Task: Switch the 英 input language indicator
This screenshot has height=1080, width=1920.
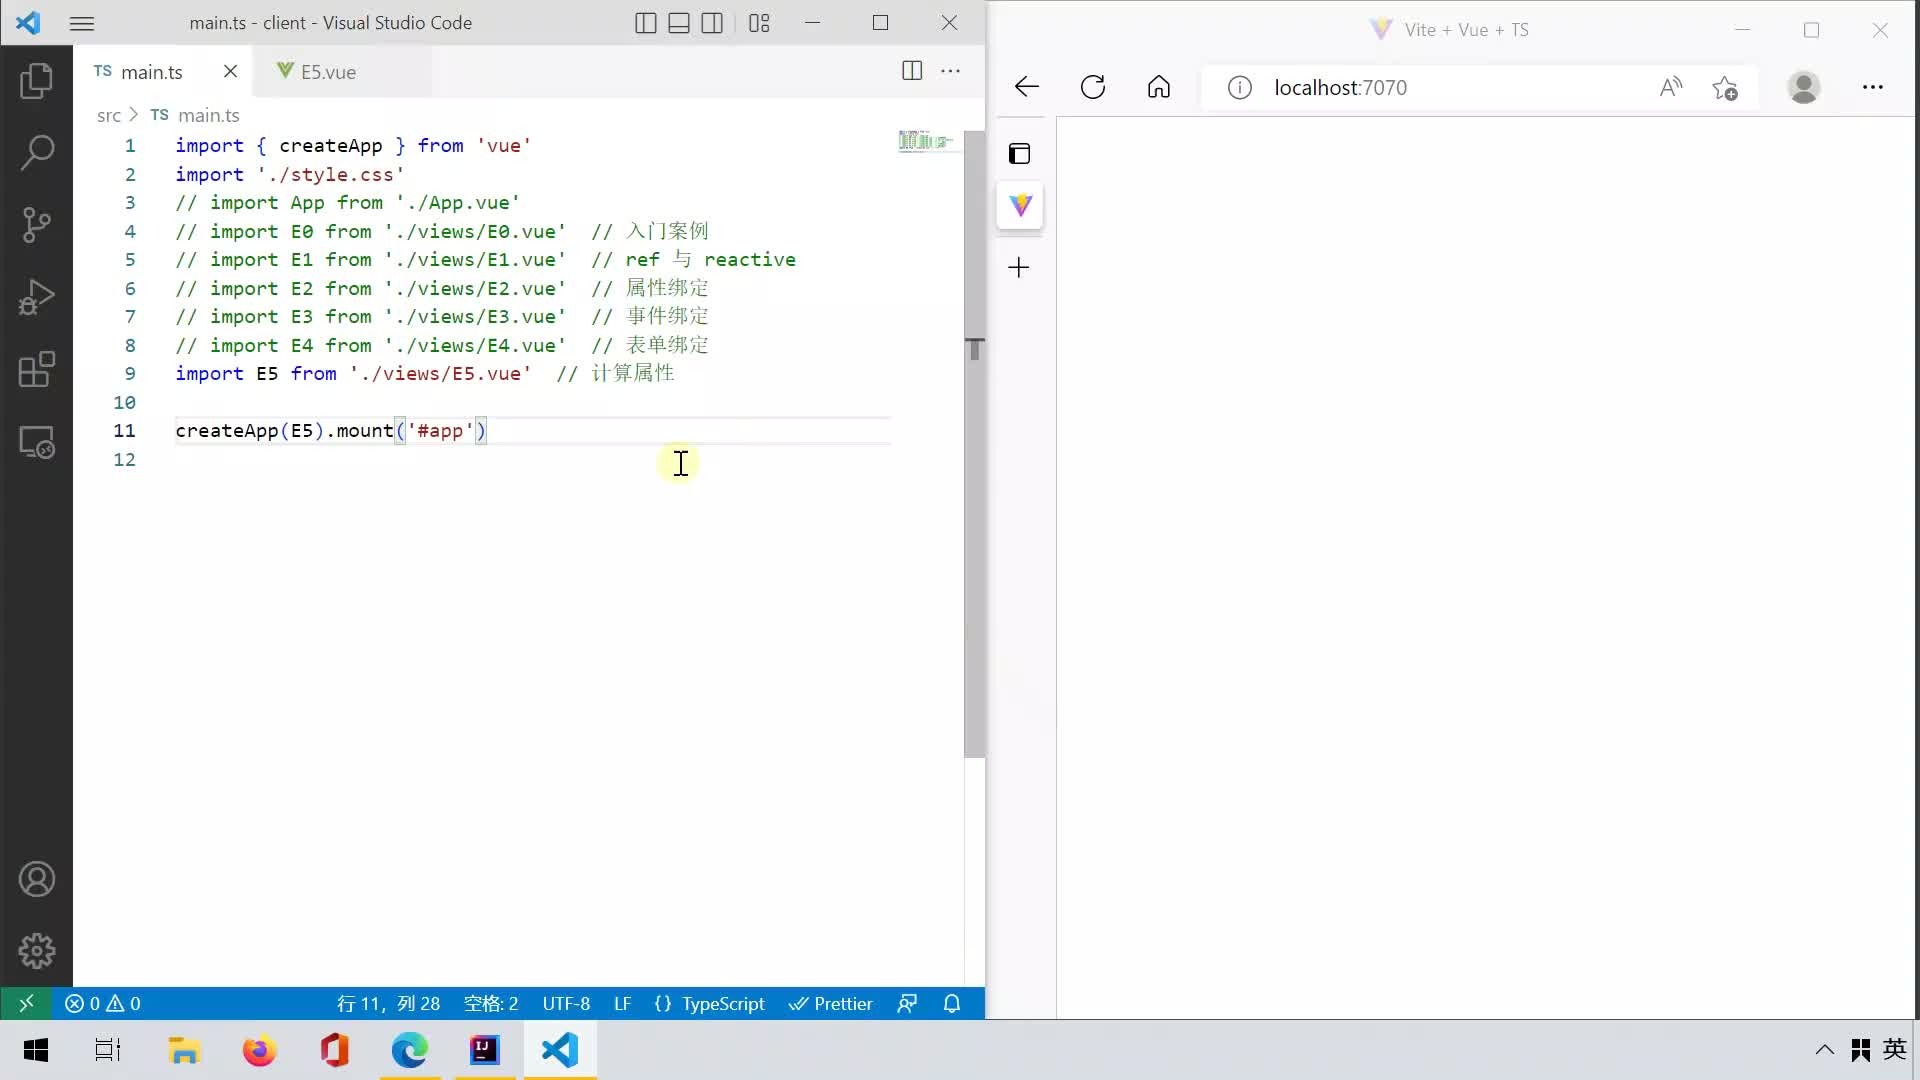Action: 1895,1049
